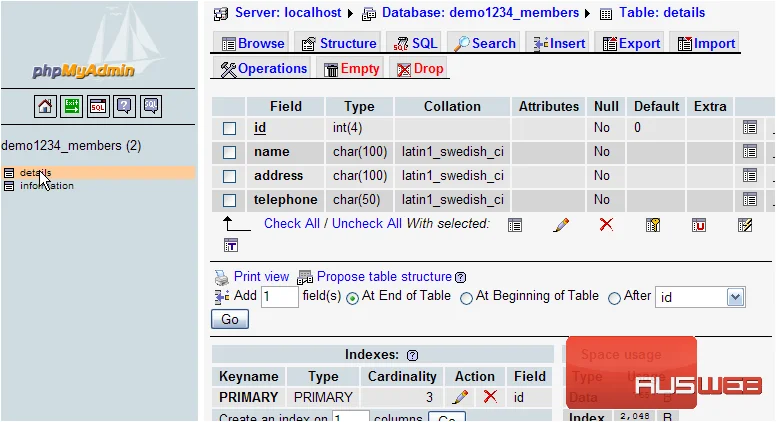Screen dimensions: 776x422
Task: Switch to the Operations tab
Action: [263, 69]
